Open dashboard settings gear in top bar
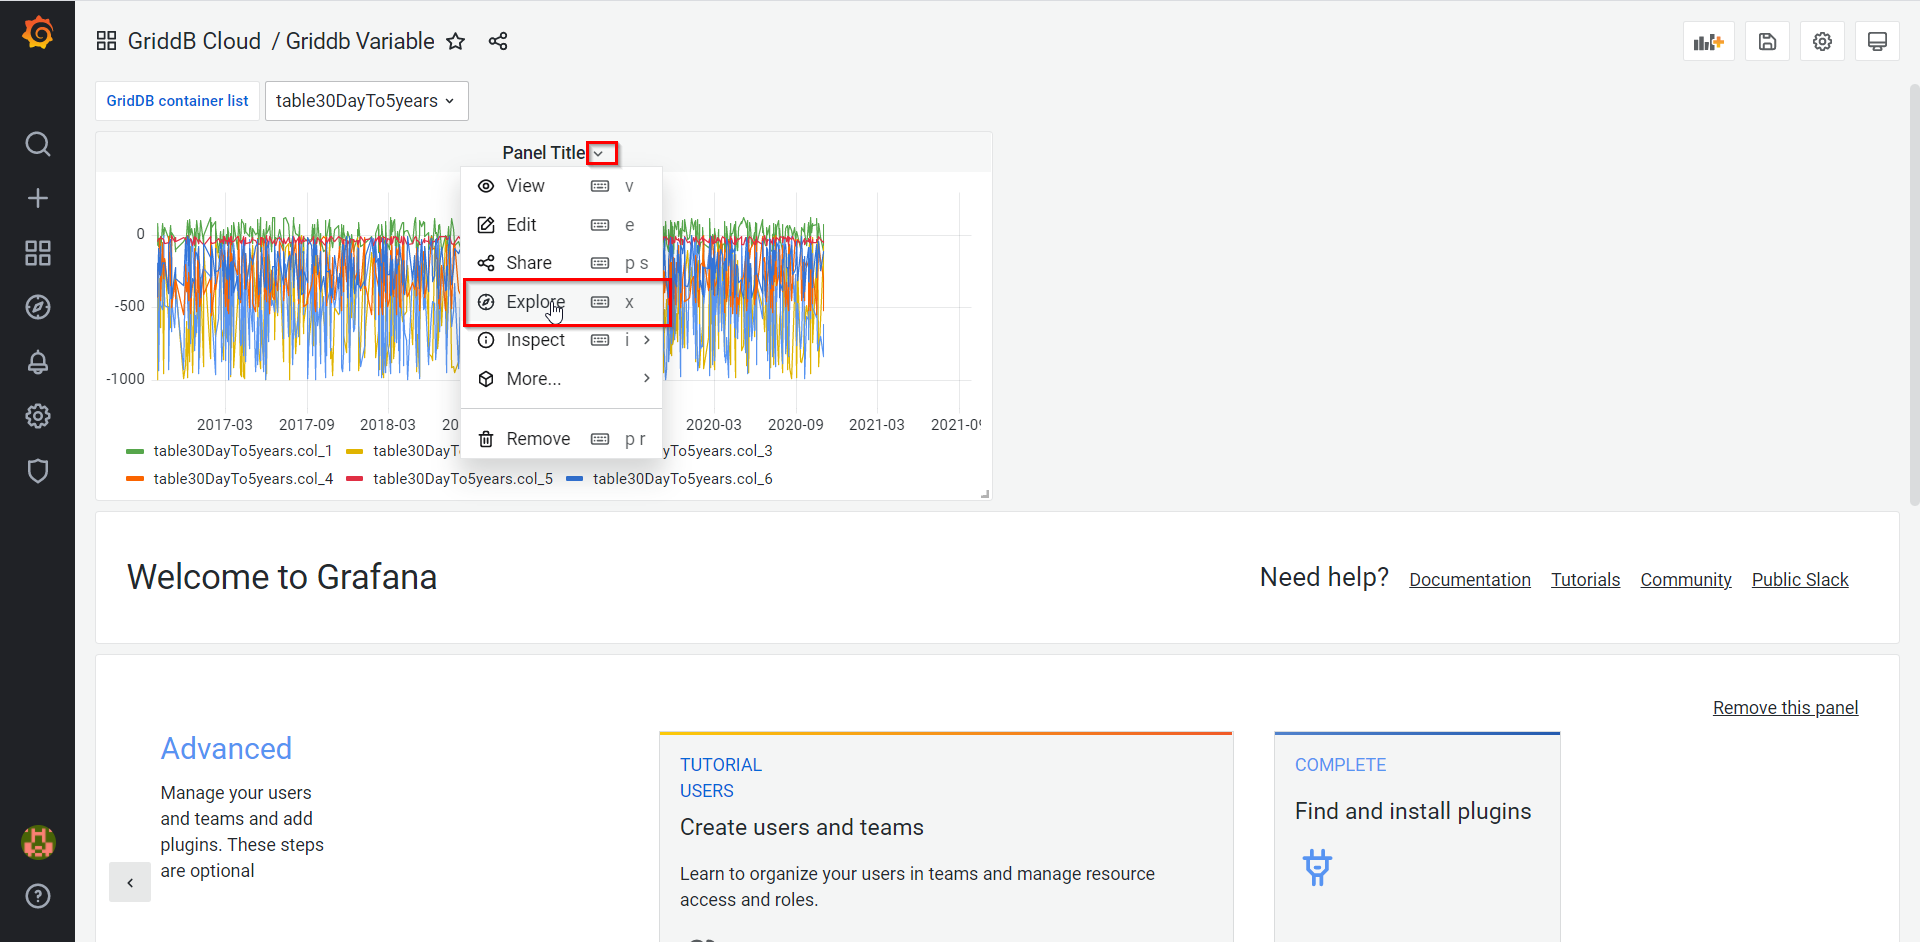Viewport: 1920px width, 942px height. coord(1822,42)
